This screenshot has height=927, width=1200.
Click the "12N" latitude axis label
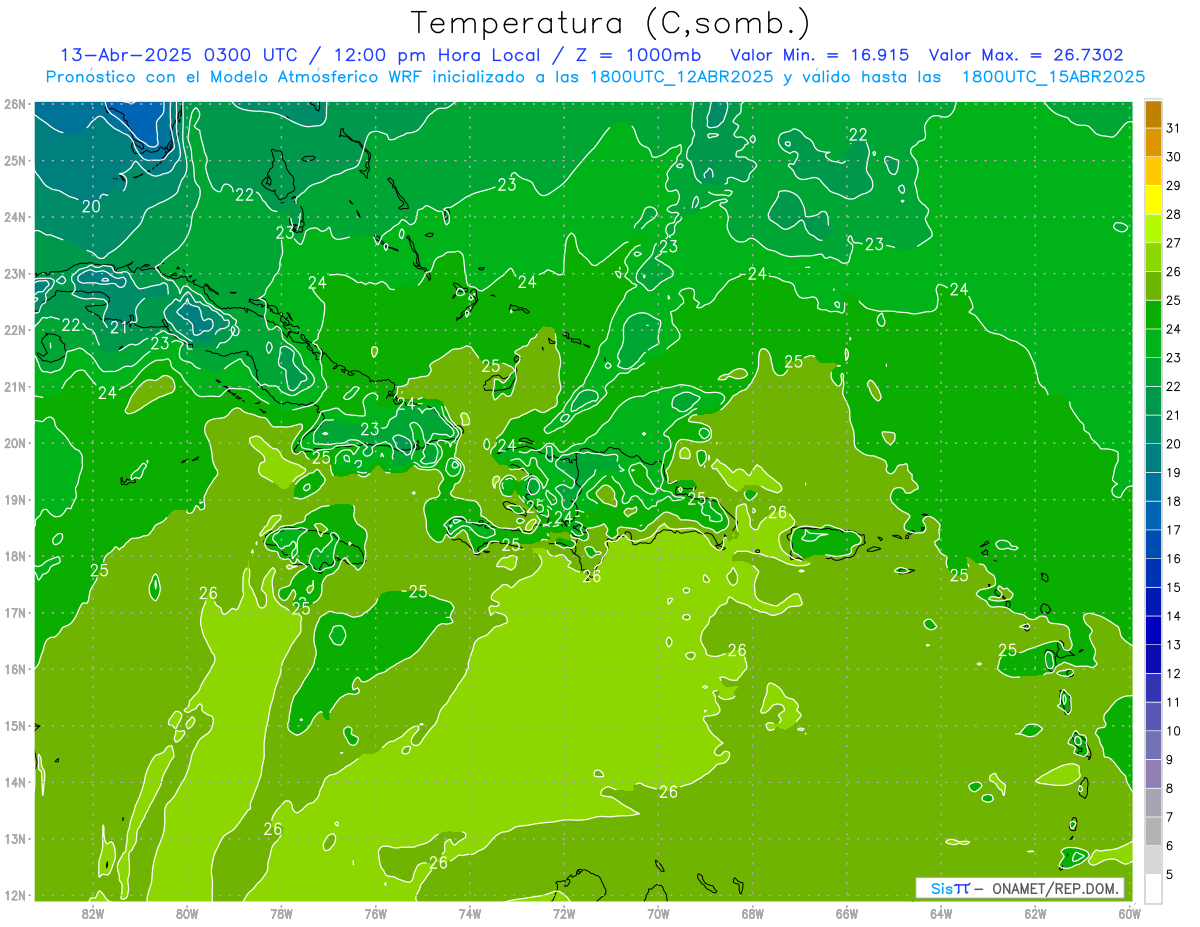pos(14,895)
